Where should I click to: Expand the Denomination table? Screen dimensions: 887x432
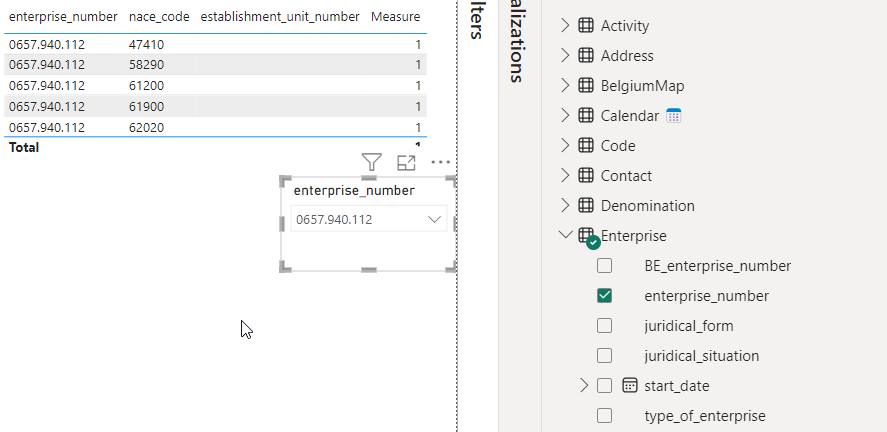pos(565,205)
